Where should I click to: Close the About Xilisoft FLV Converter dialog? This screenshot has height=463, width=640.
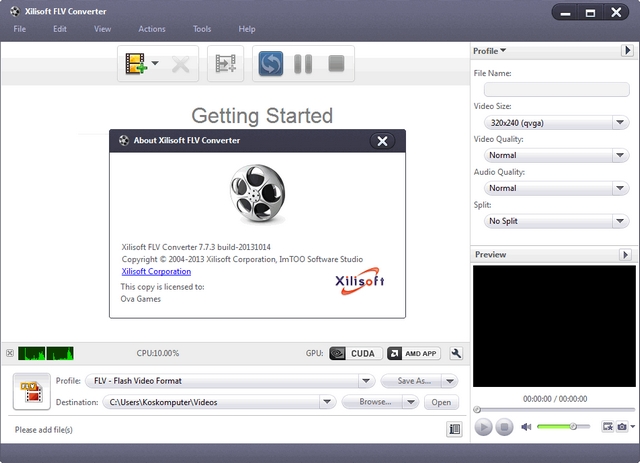[382, 141]
